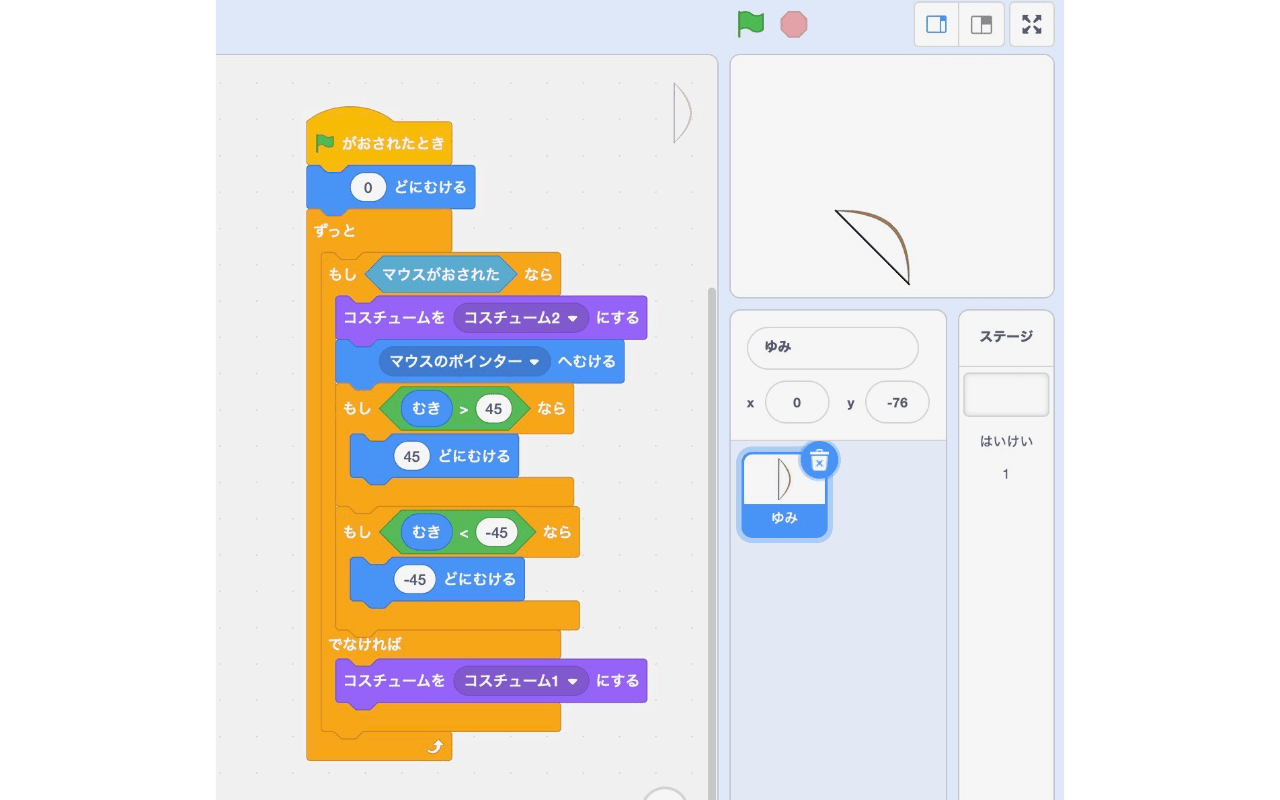Click the マウスのポインター へむける block's へむける label
This screenshot has height=800, width=1280.
point(587,361)
